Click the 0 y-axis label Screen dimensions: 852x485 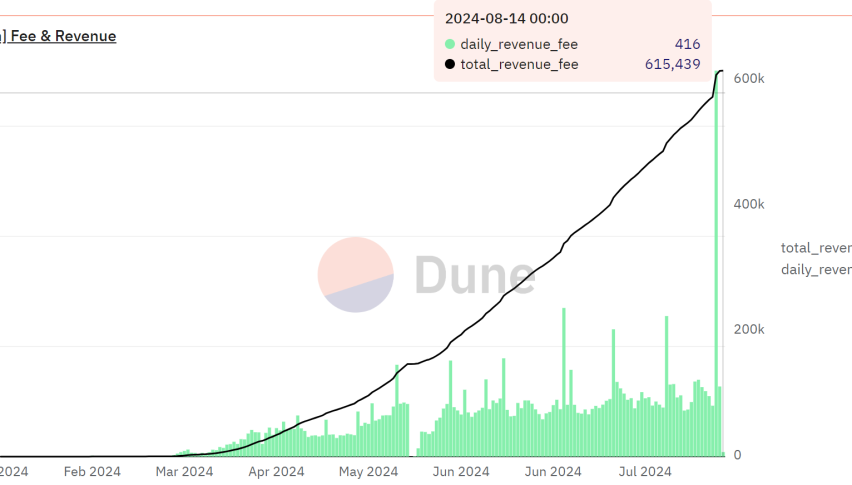[x=737, y=455]
